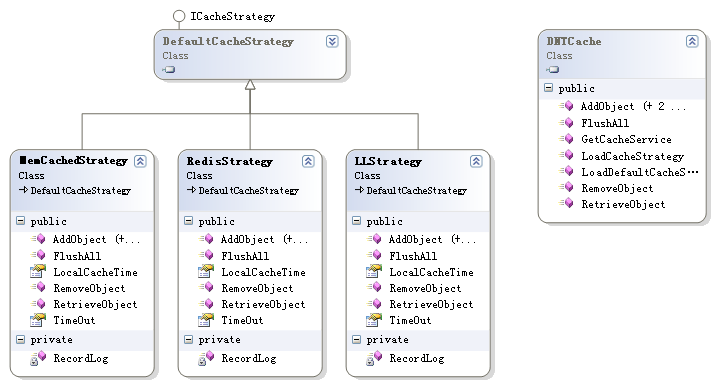
Task: Click TimeOut property icon in RedisStrategy
Action: [206, 320]
